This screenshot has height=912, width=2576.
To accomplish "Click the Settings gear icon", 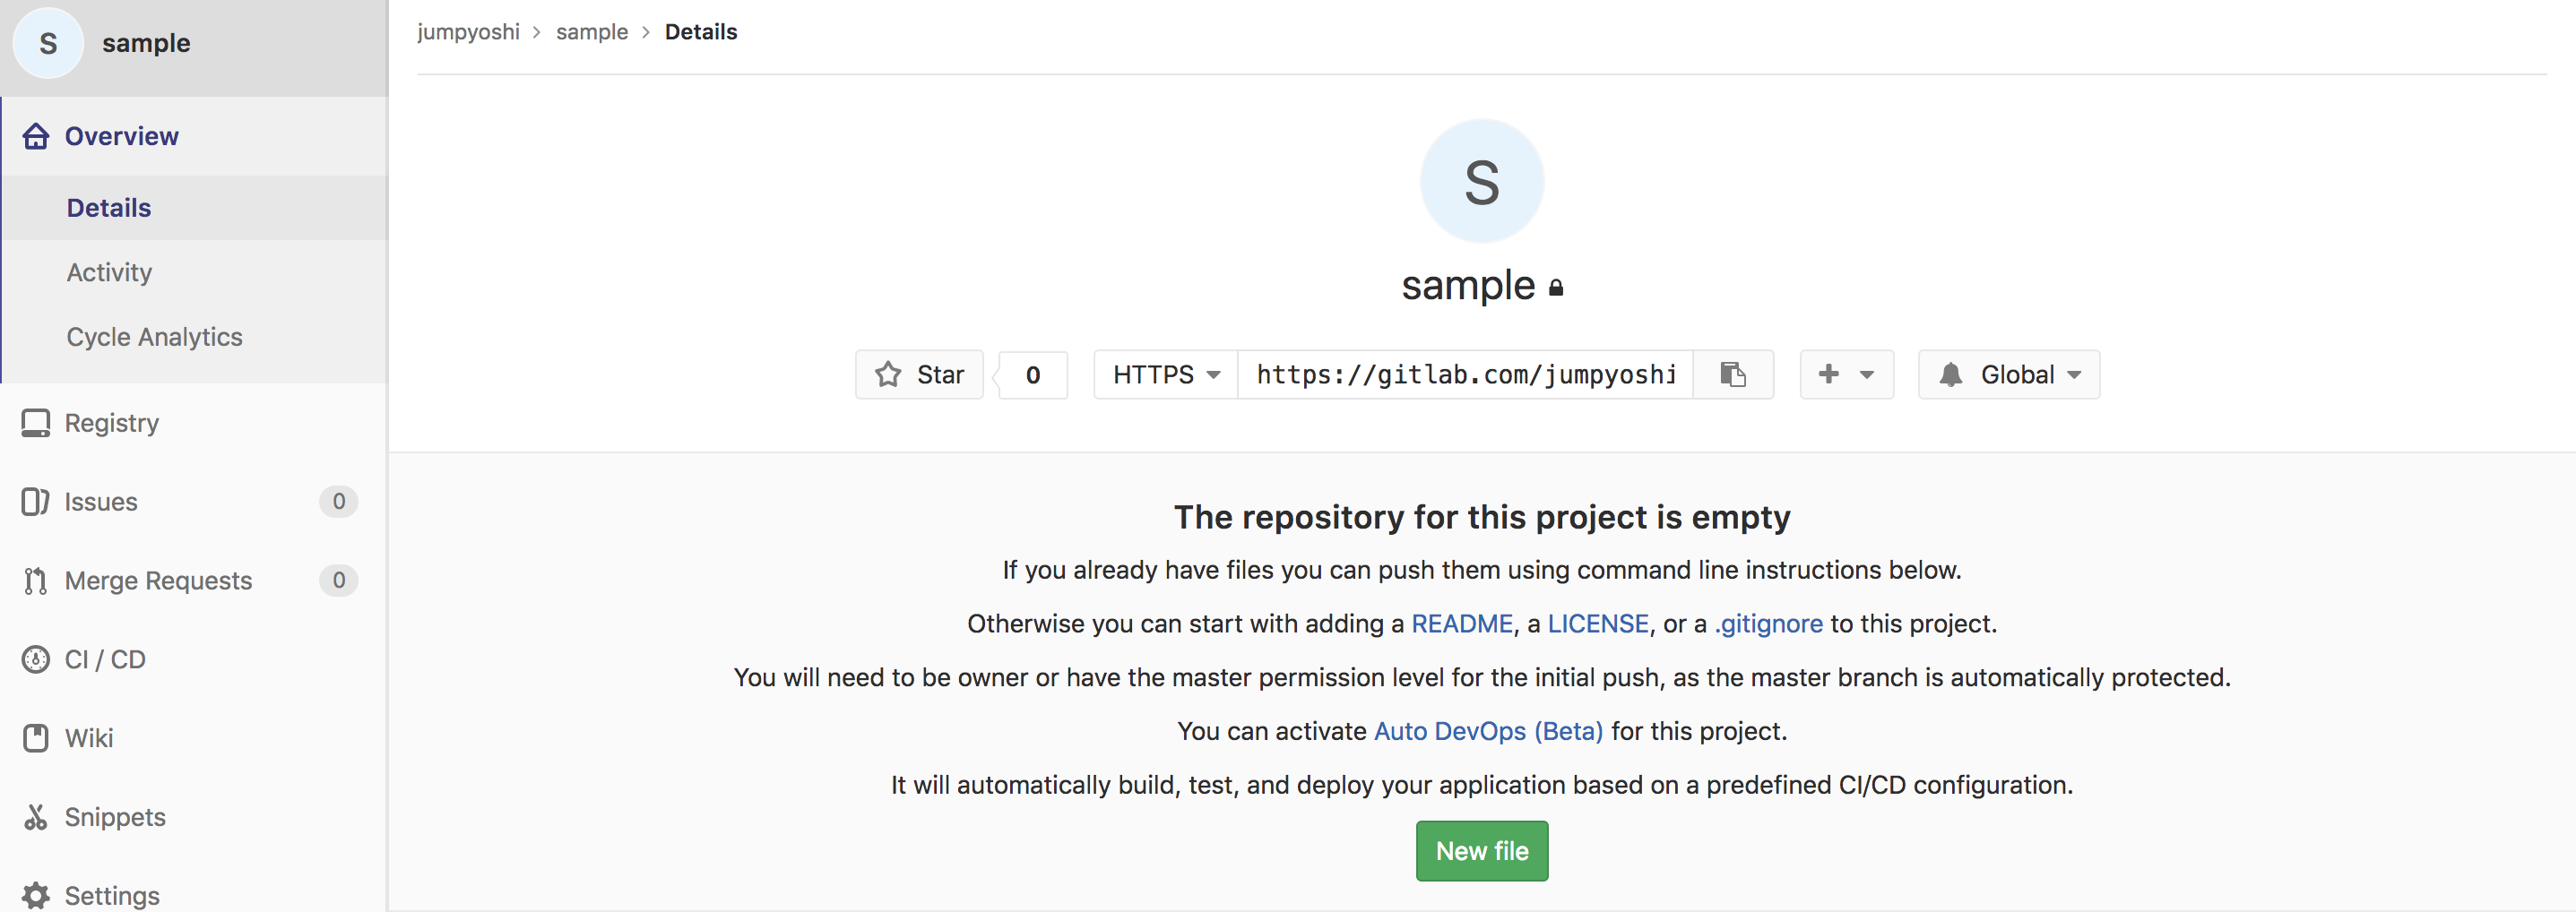I will click(36, 895).
